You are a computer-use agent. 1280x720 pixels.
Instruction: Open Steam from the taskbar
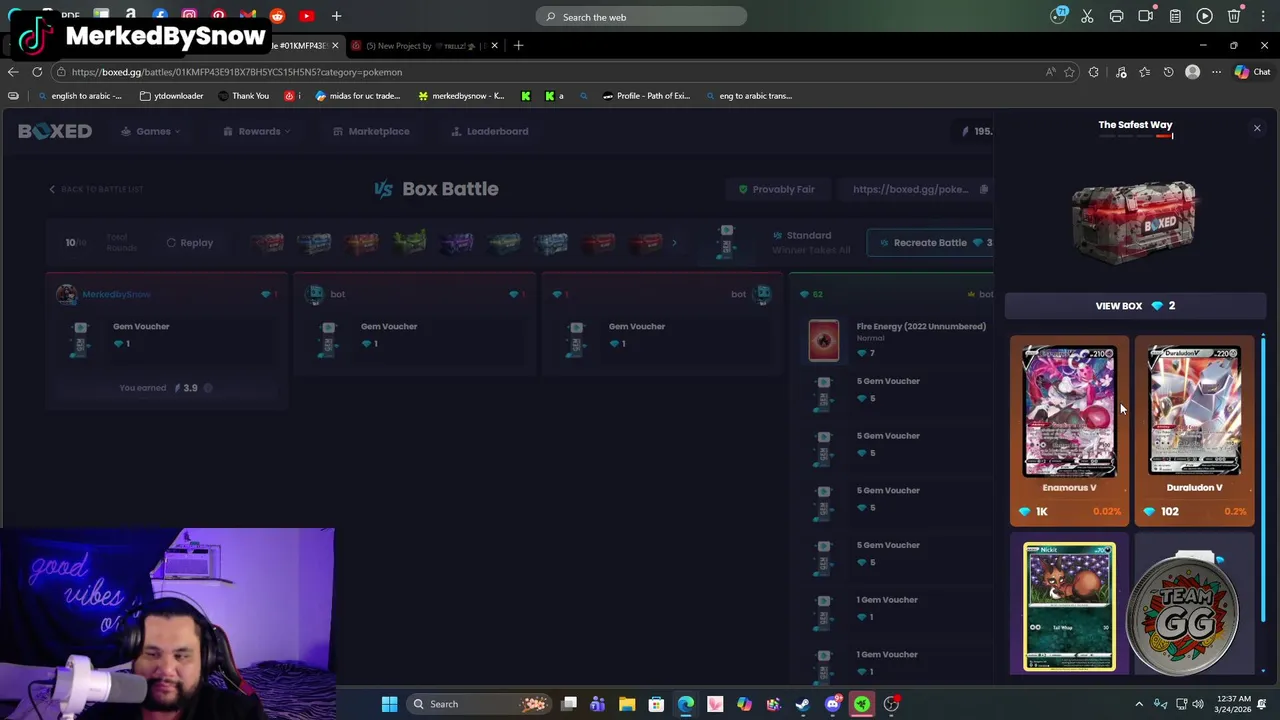click(803, 704)
